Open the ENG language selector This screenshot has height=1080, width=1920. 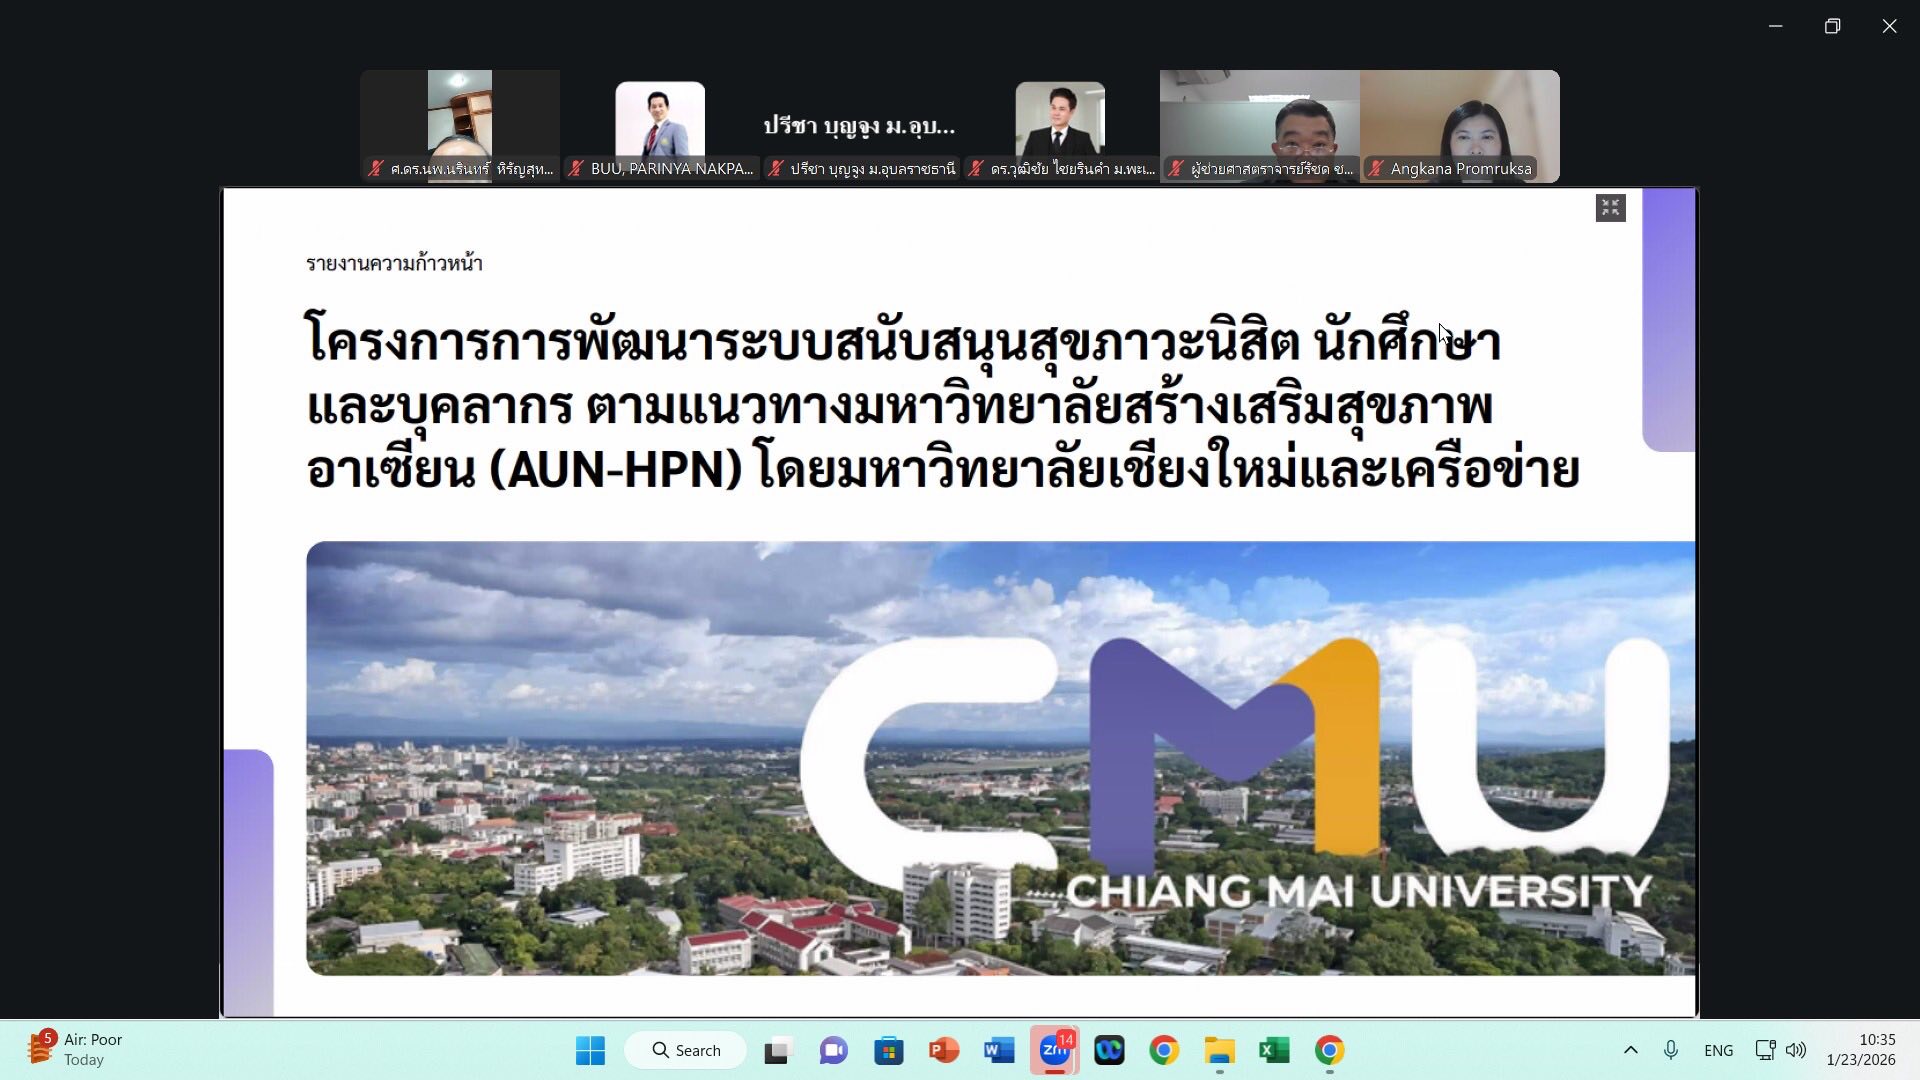1718,1050
